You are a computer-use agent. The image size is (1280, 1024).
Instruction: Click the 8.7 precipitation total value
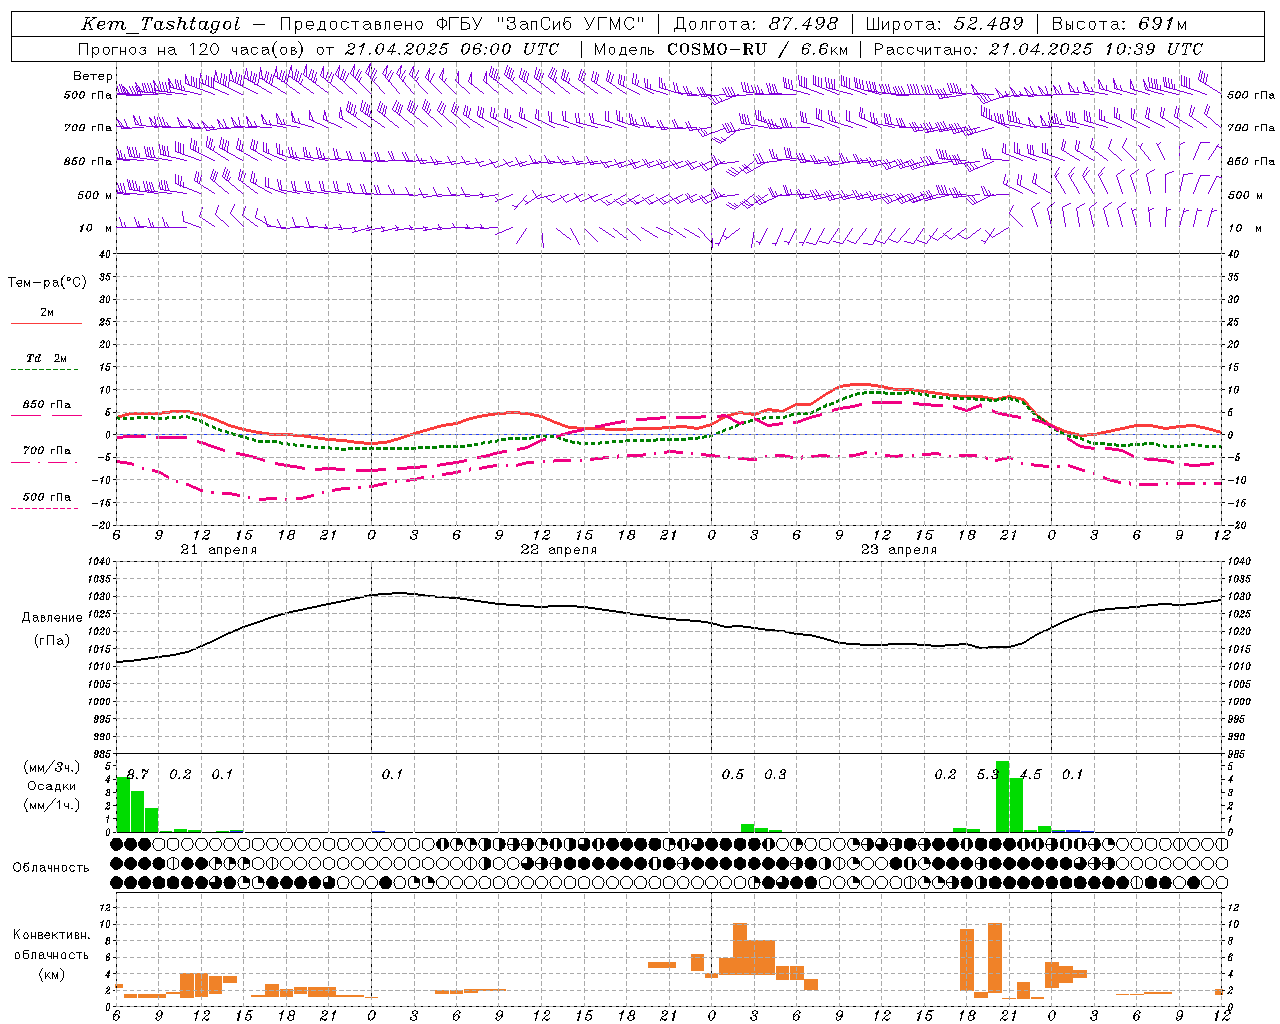coord(137,774)
